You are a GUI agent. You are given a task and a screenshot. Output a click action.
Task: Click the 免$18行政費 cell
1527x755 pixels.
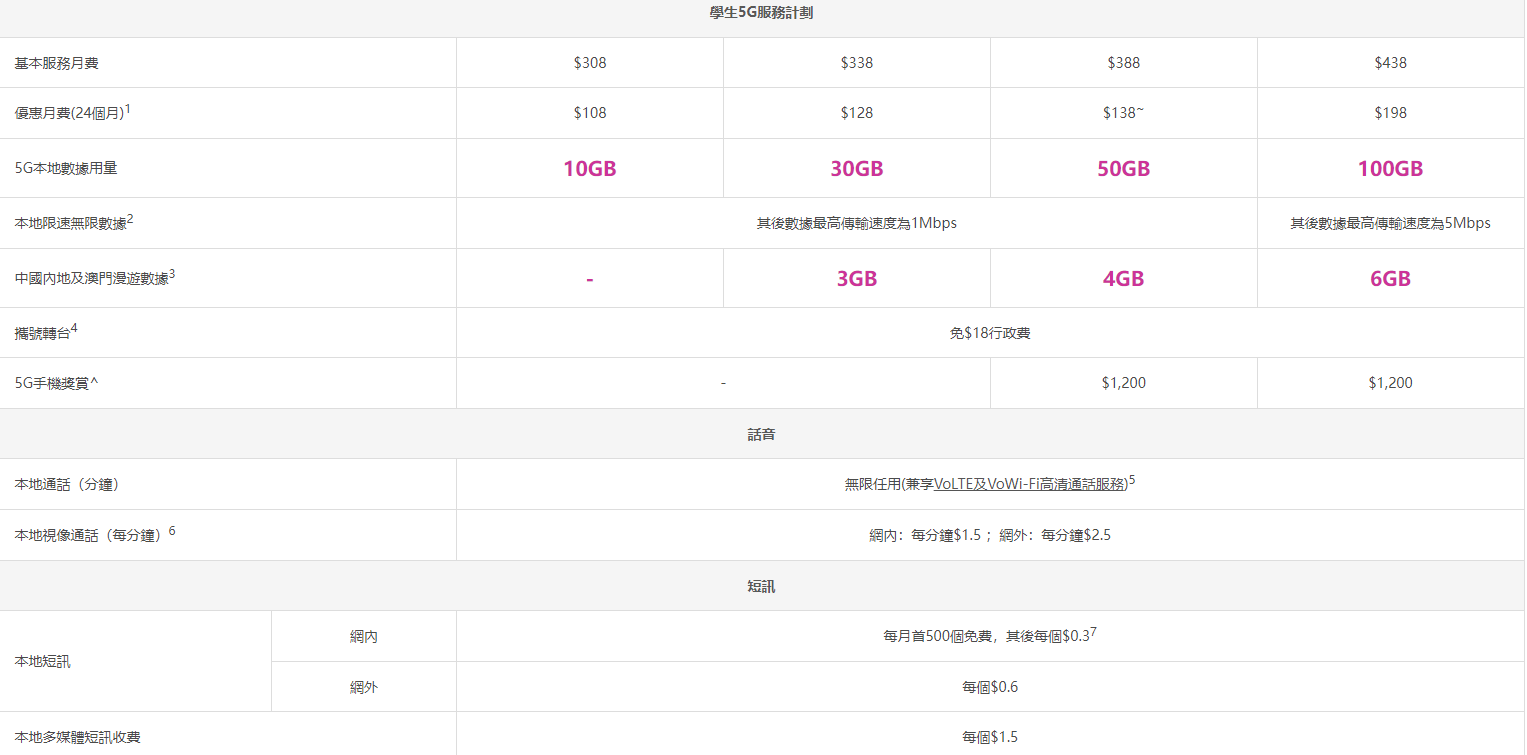990,333
